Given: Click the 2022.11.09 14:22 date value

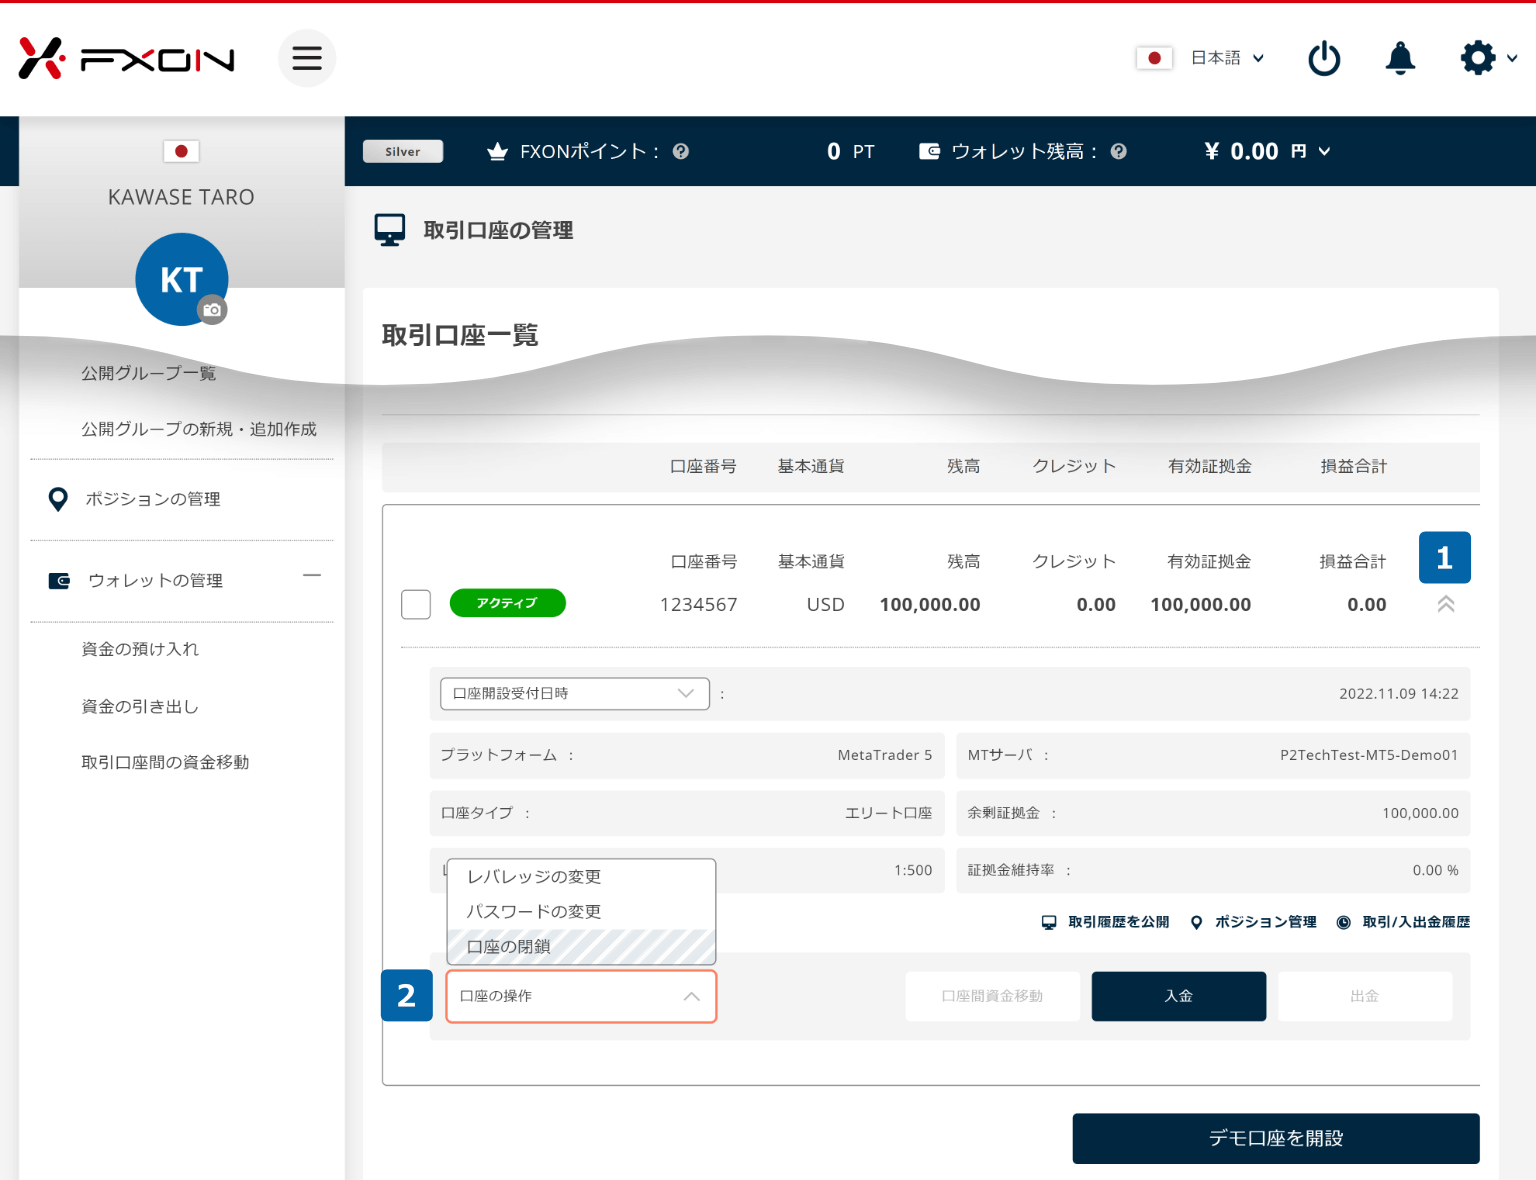Looking at the screenshot, I should click(1399, 694).
